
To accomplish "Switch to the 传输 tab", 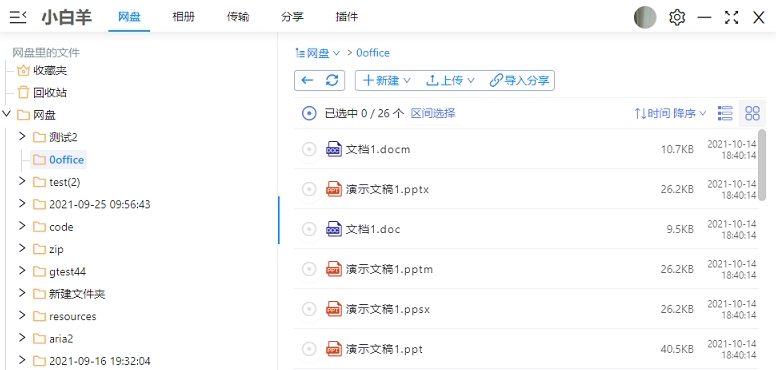I will pos(238,17).
